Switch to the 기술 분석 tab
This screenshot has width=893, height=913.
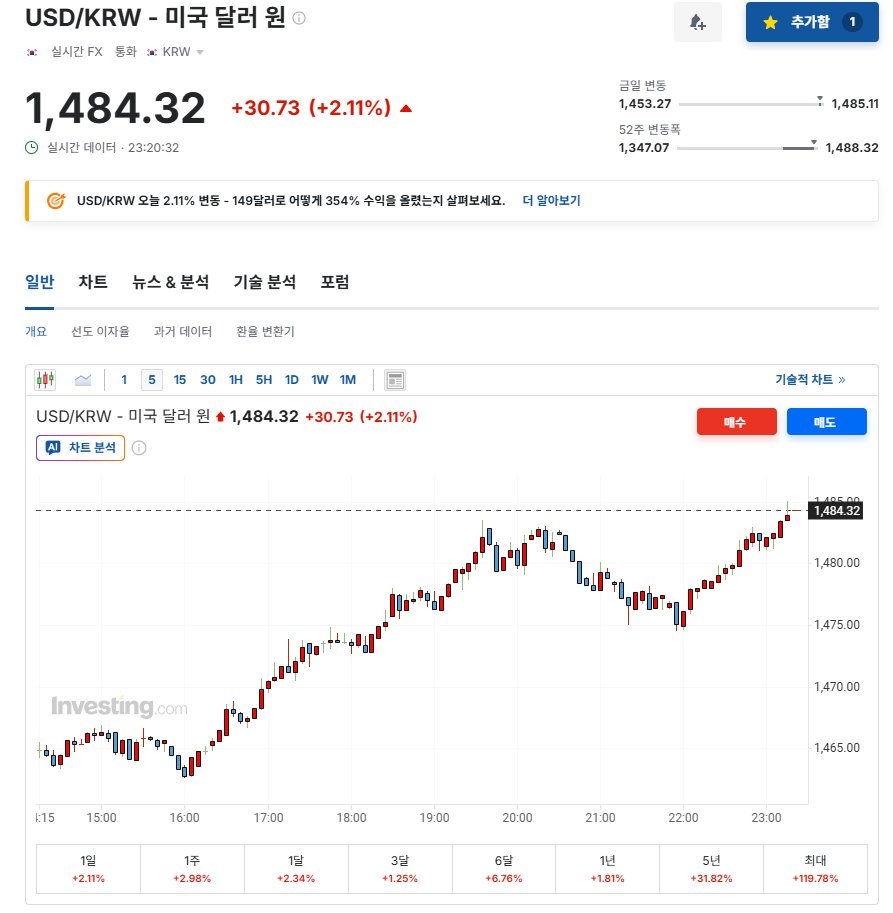(x=264, y=282)
